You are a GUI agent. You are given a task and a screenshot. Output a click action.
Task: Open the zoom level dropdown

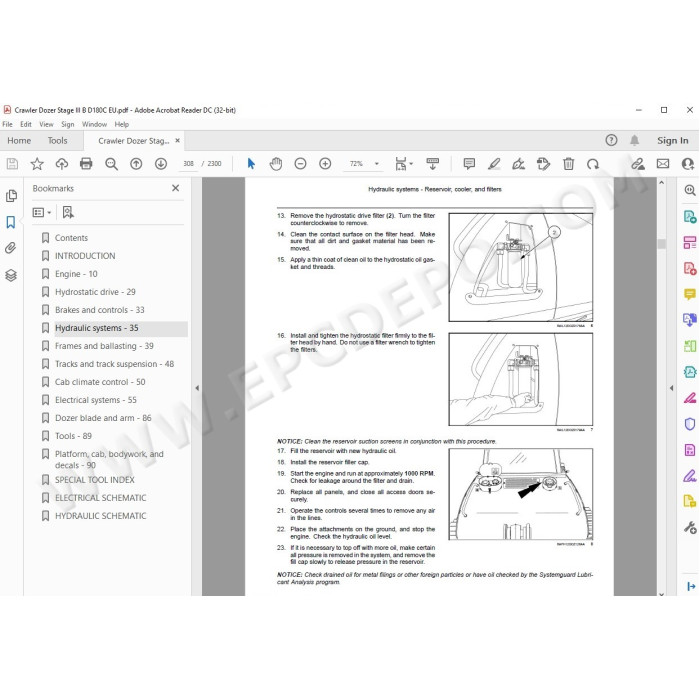377,164
